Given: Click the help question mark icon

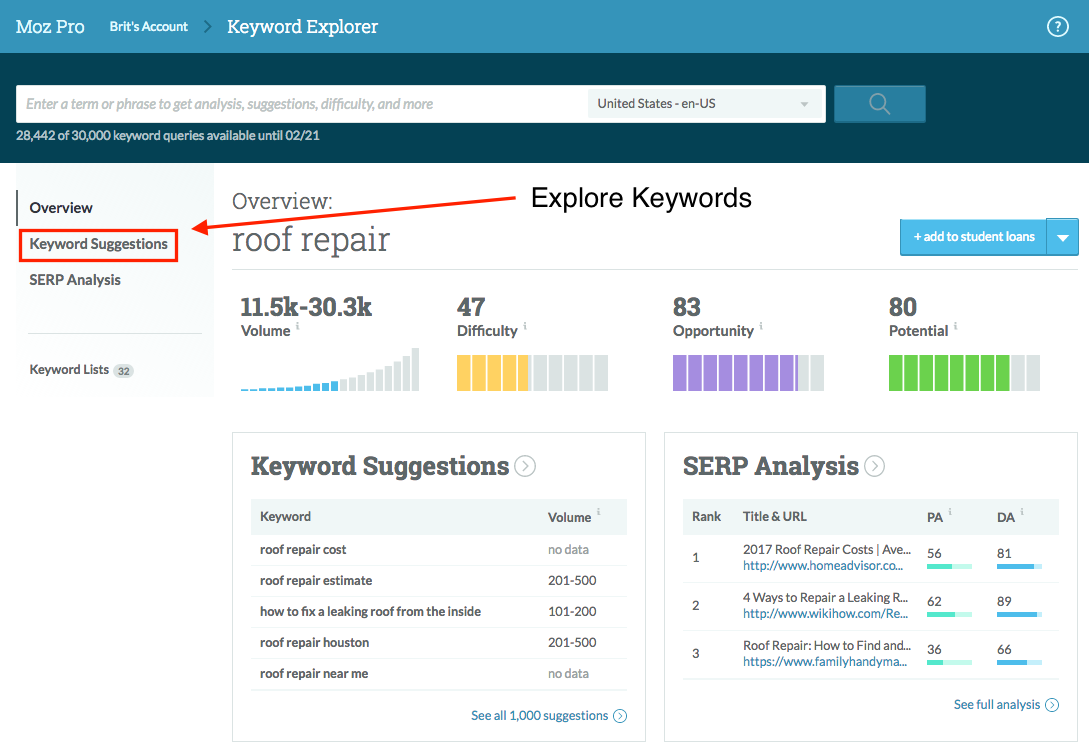Looking at the screenshot, I should click(x=1057, y=27).
